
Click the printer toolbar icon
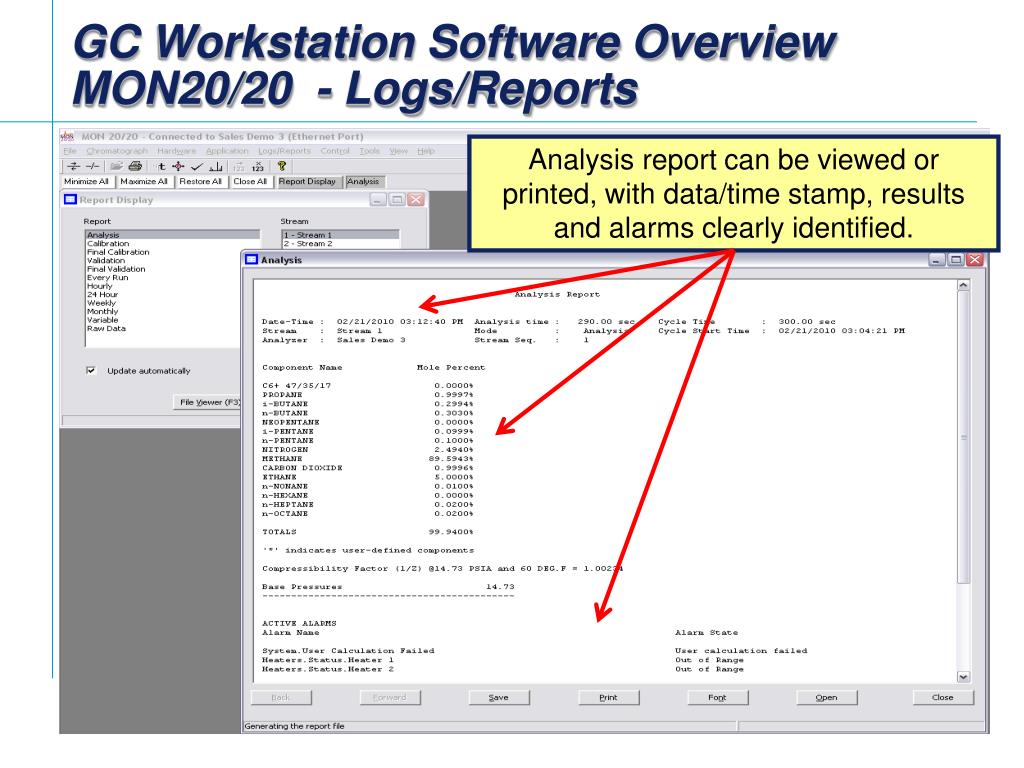point(135,167)
